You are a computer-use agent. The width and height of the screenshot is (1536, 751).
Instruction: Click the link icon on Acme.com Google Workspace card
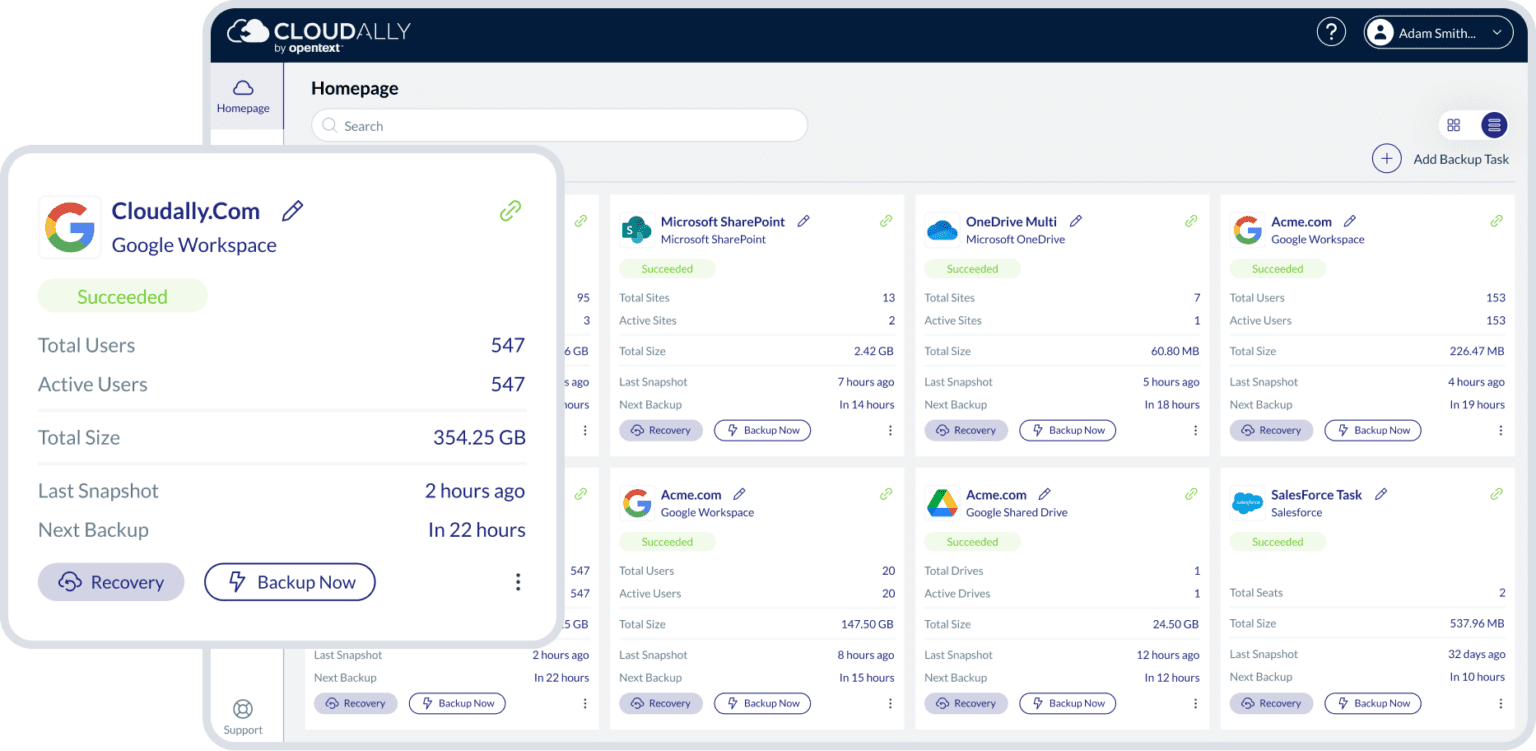pyautogui.click(x=1496, y=221)
